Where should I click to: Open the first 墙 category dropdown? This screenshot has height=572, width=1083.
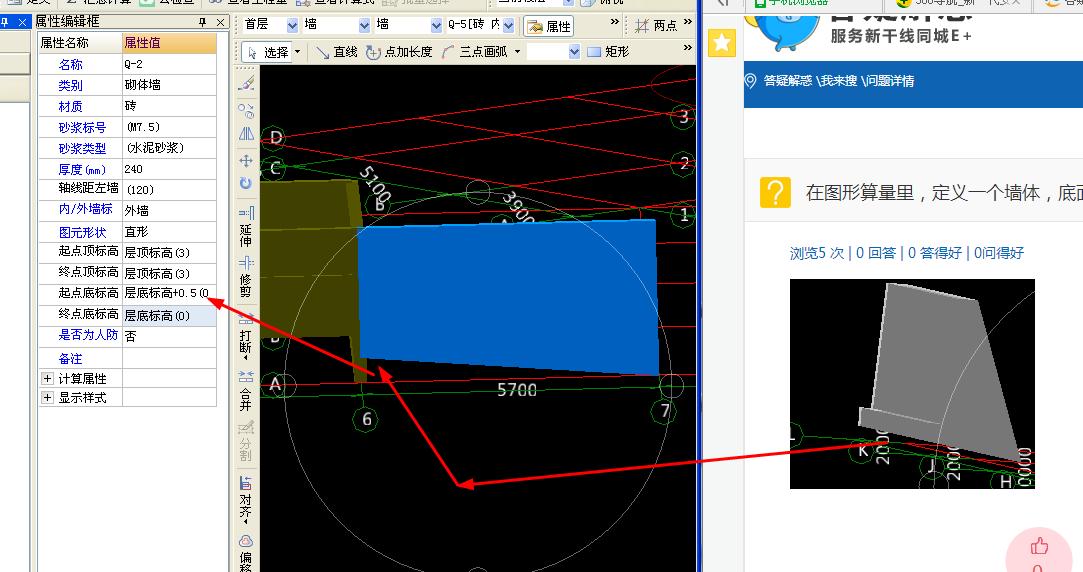(365, 26)
